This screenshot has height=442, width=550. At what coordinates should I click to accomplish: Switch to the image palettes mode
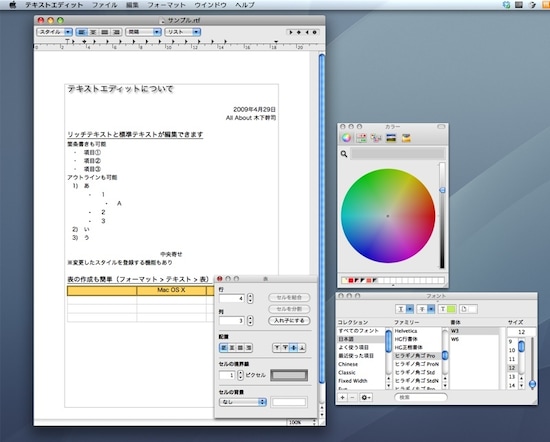(391, 138)
